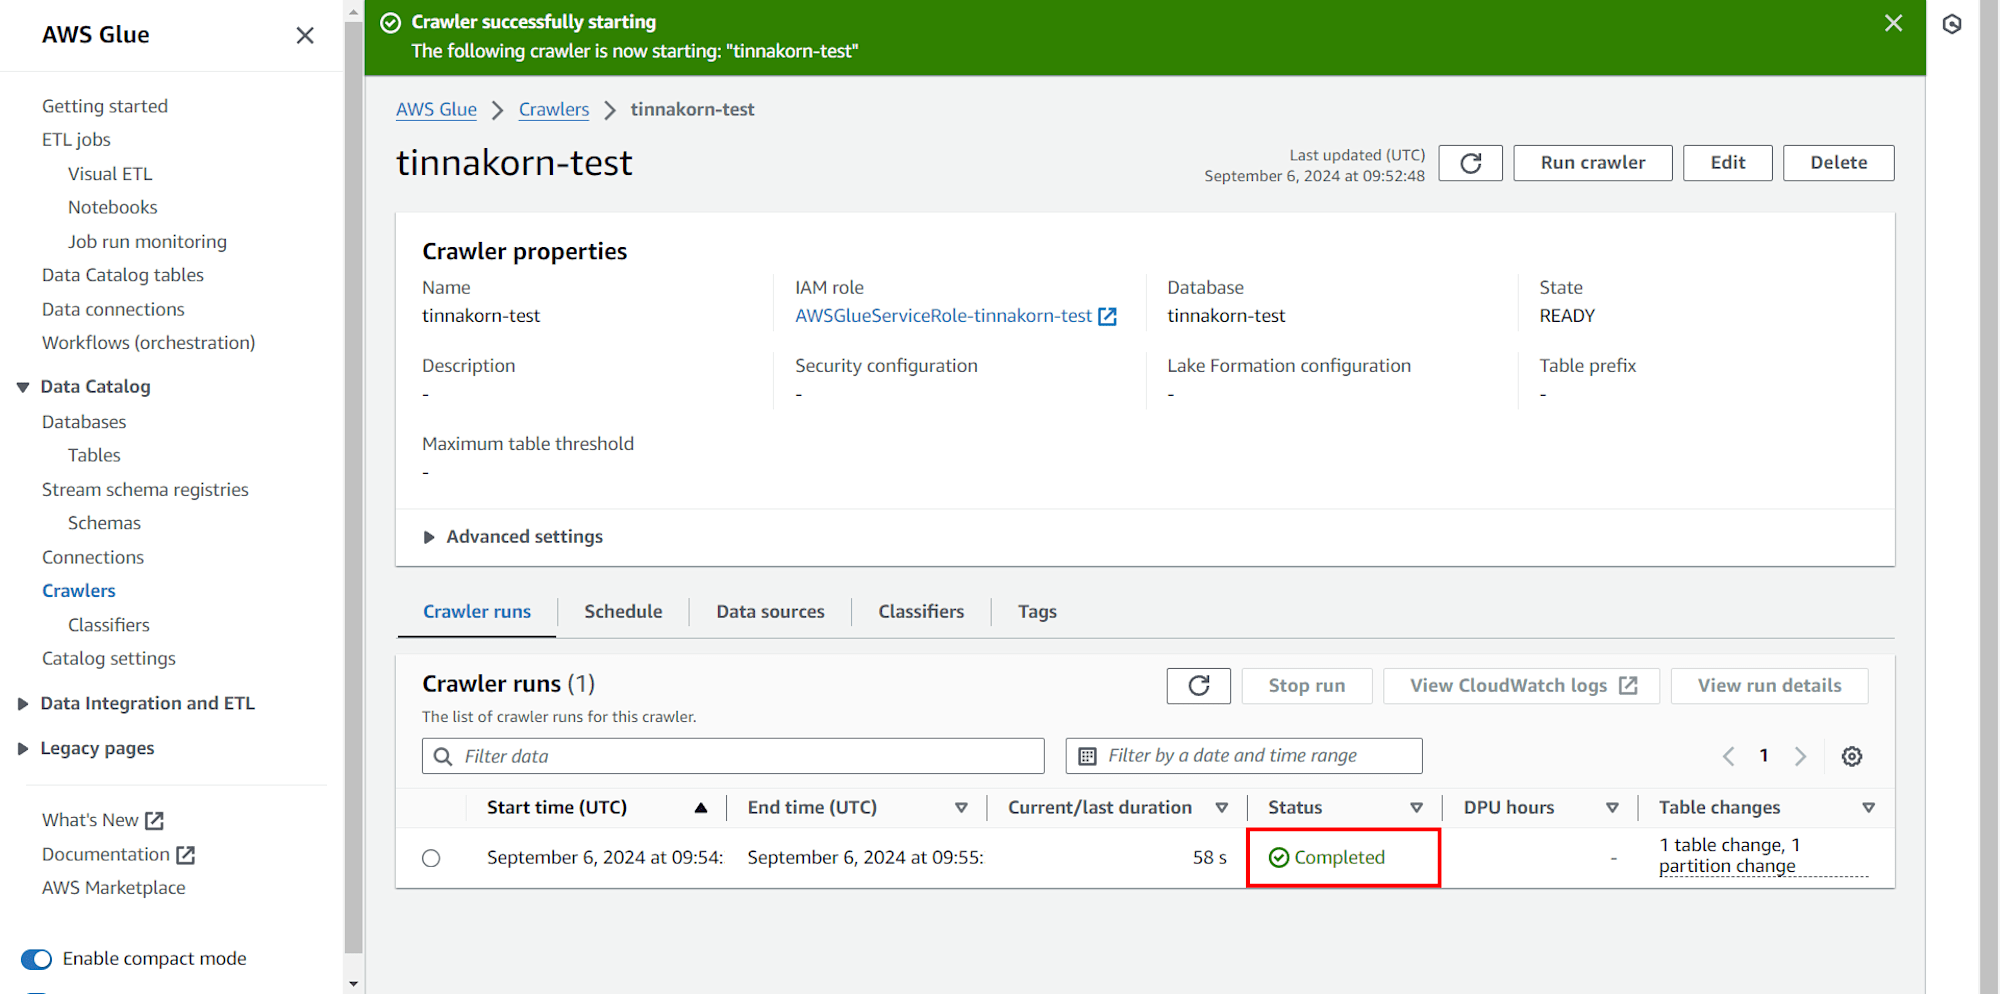Viewport: 2000px width, 994px height.
Task: Click '1 table change, 1 partition change' text
Action: point(1730,856)
